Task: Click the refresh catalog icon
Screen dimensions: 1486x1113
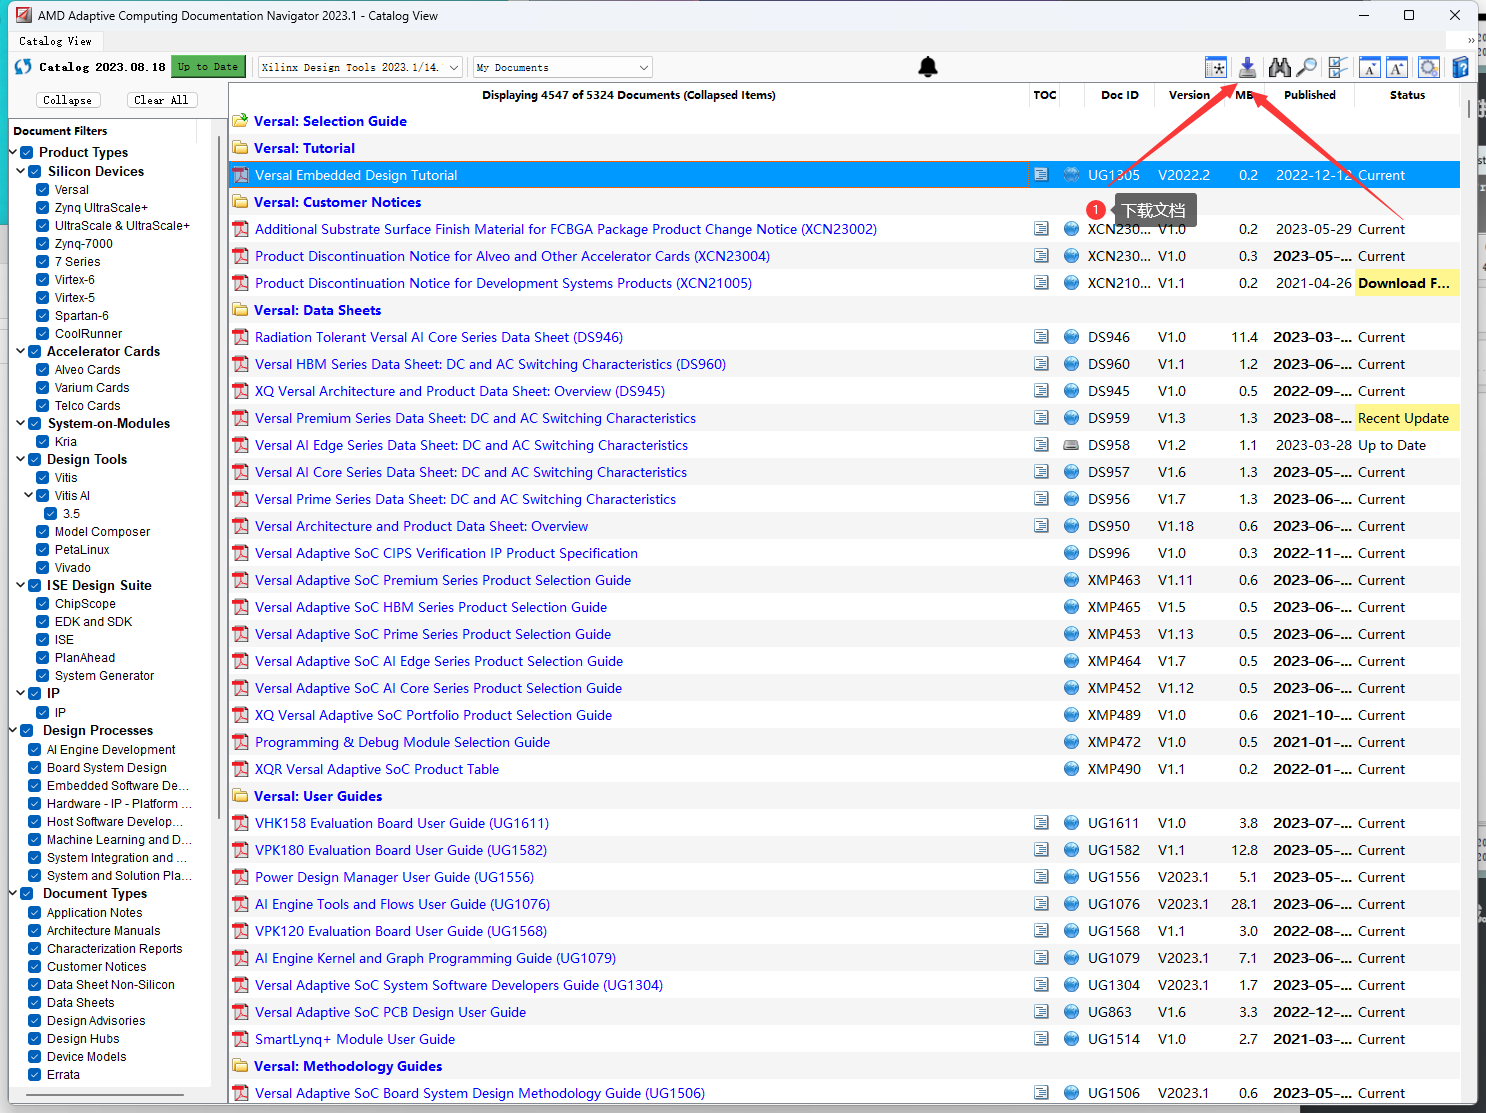Action: [x=23, y=67]
